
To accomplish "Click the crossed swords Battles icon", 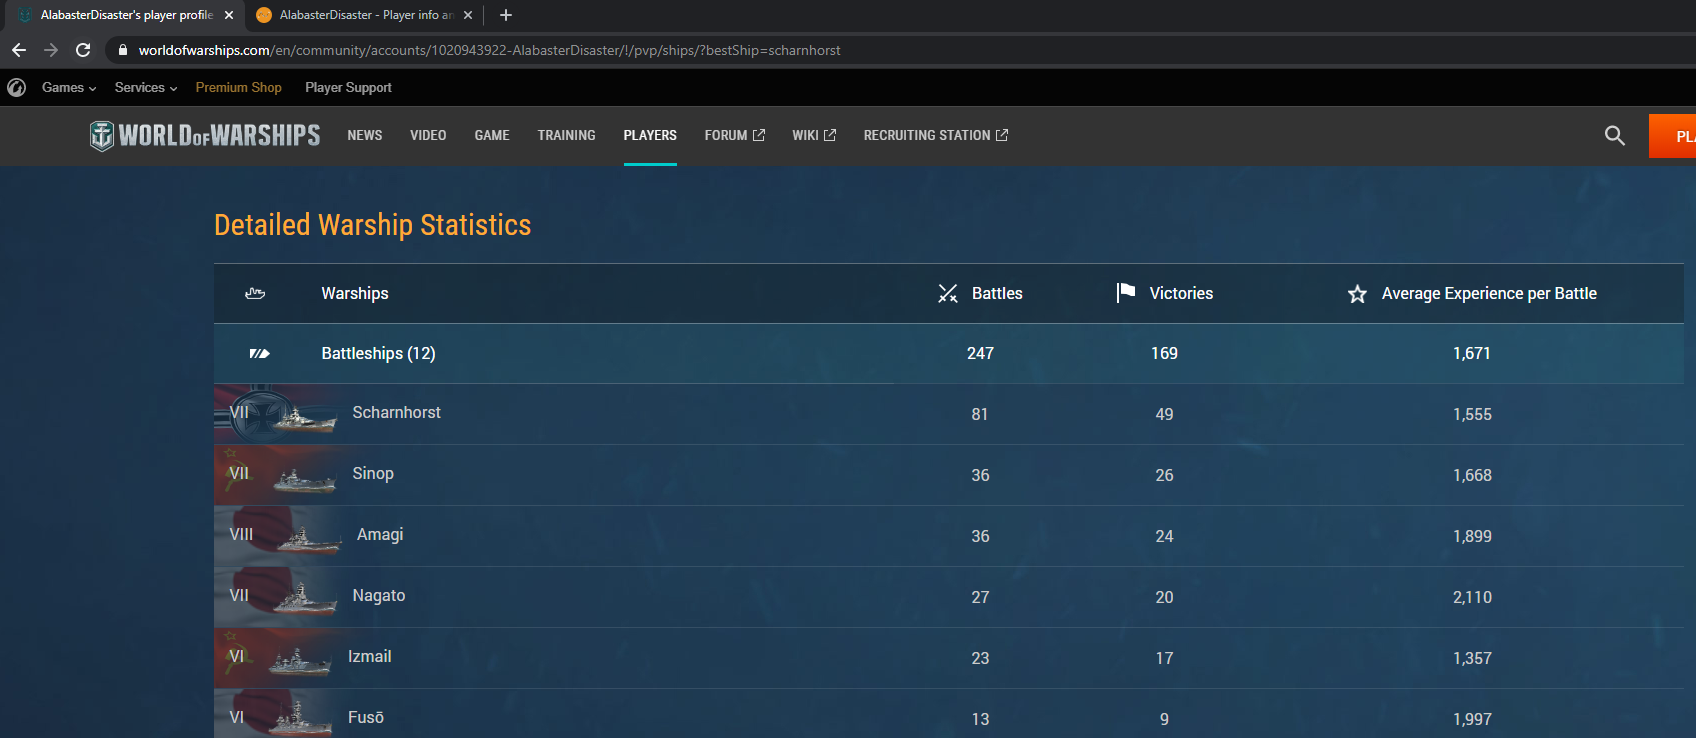I will 948,293.
